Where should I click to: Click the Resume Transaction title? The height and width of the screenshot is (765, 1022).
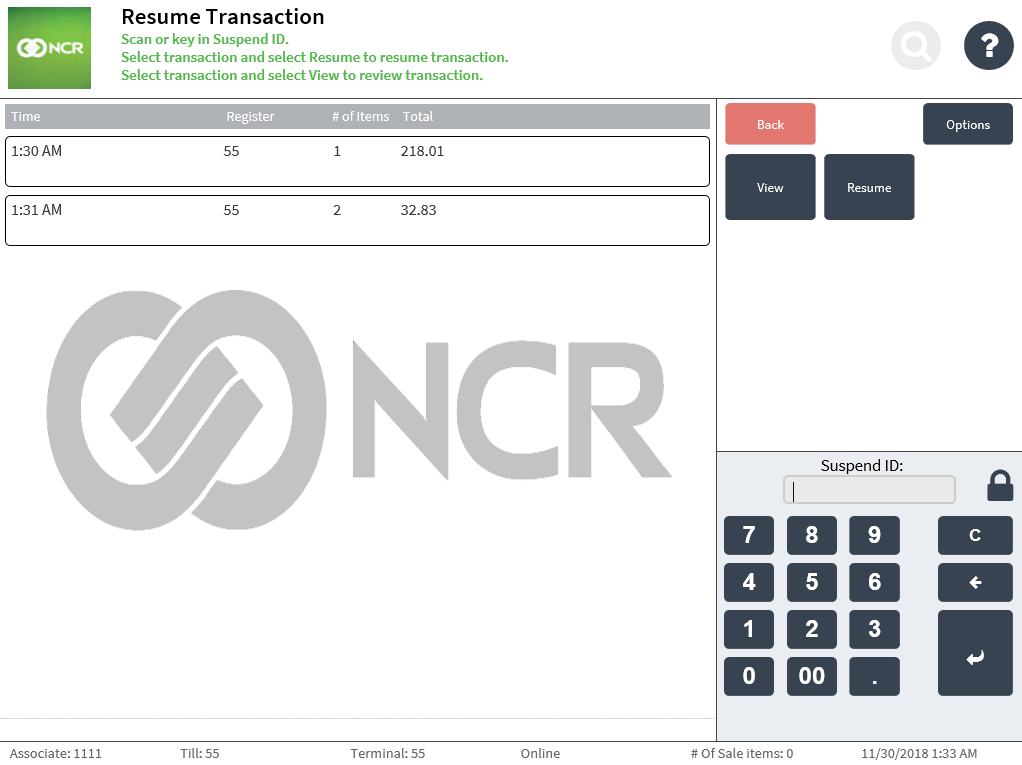point(223,17)
